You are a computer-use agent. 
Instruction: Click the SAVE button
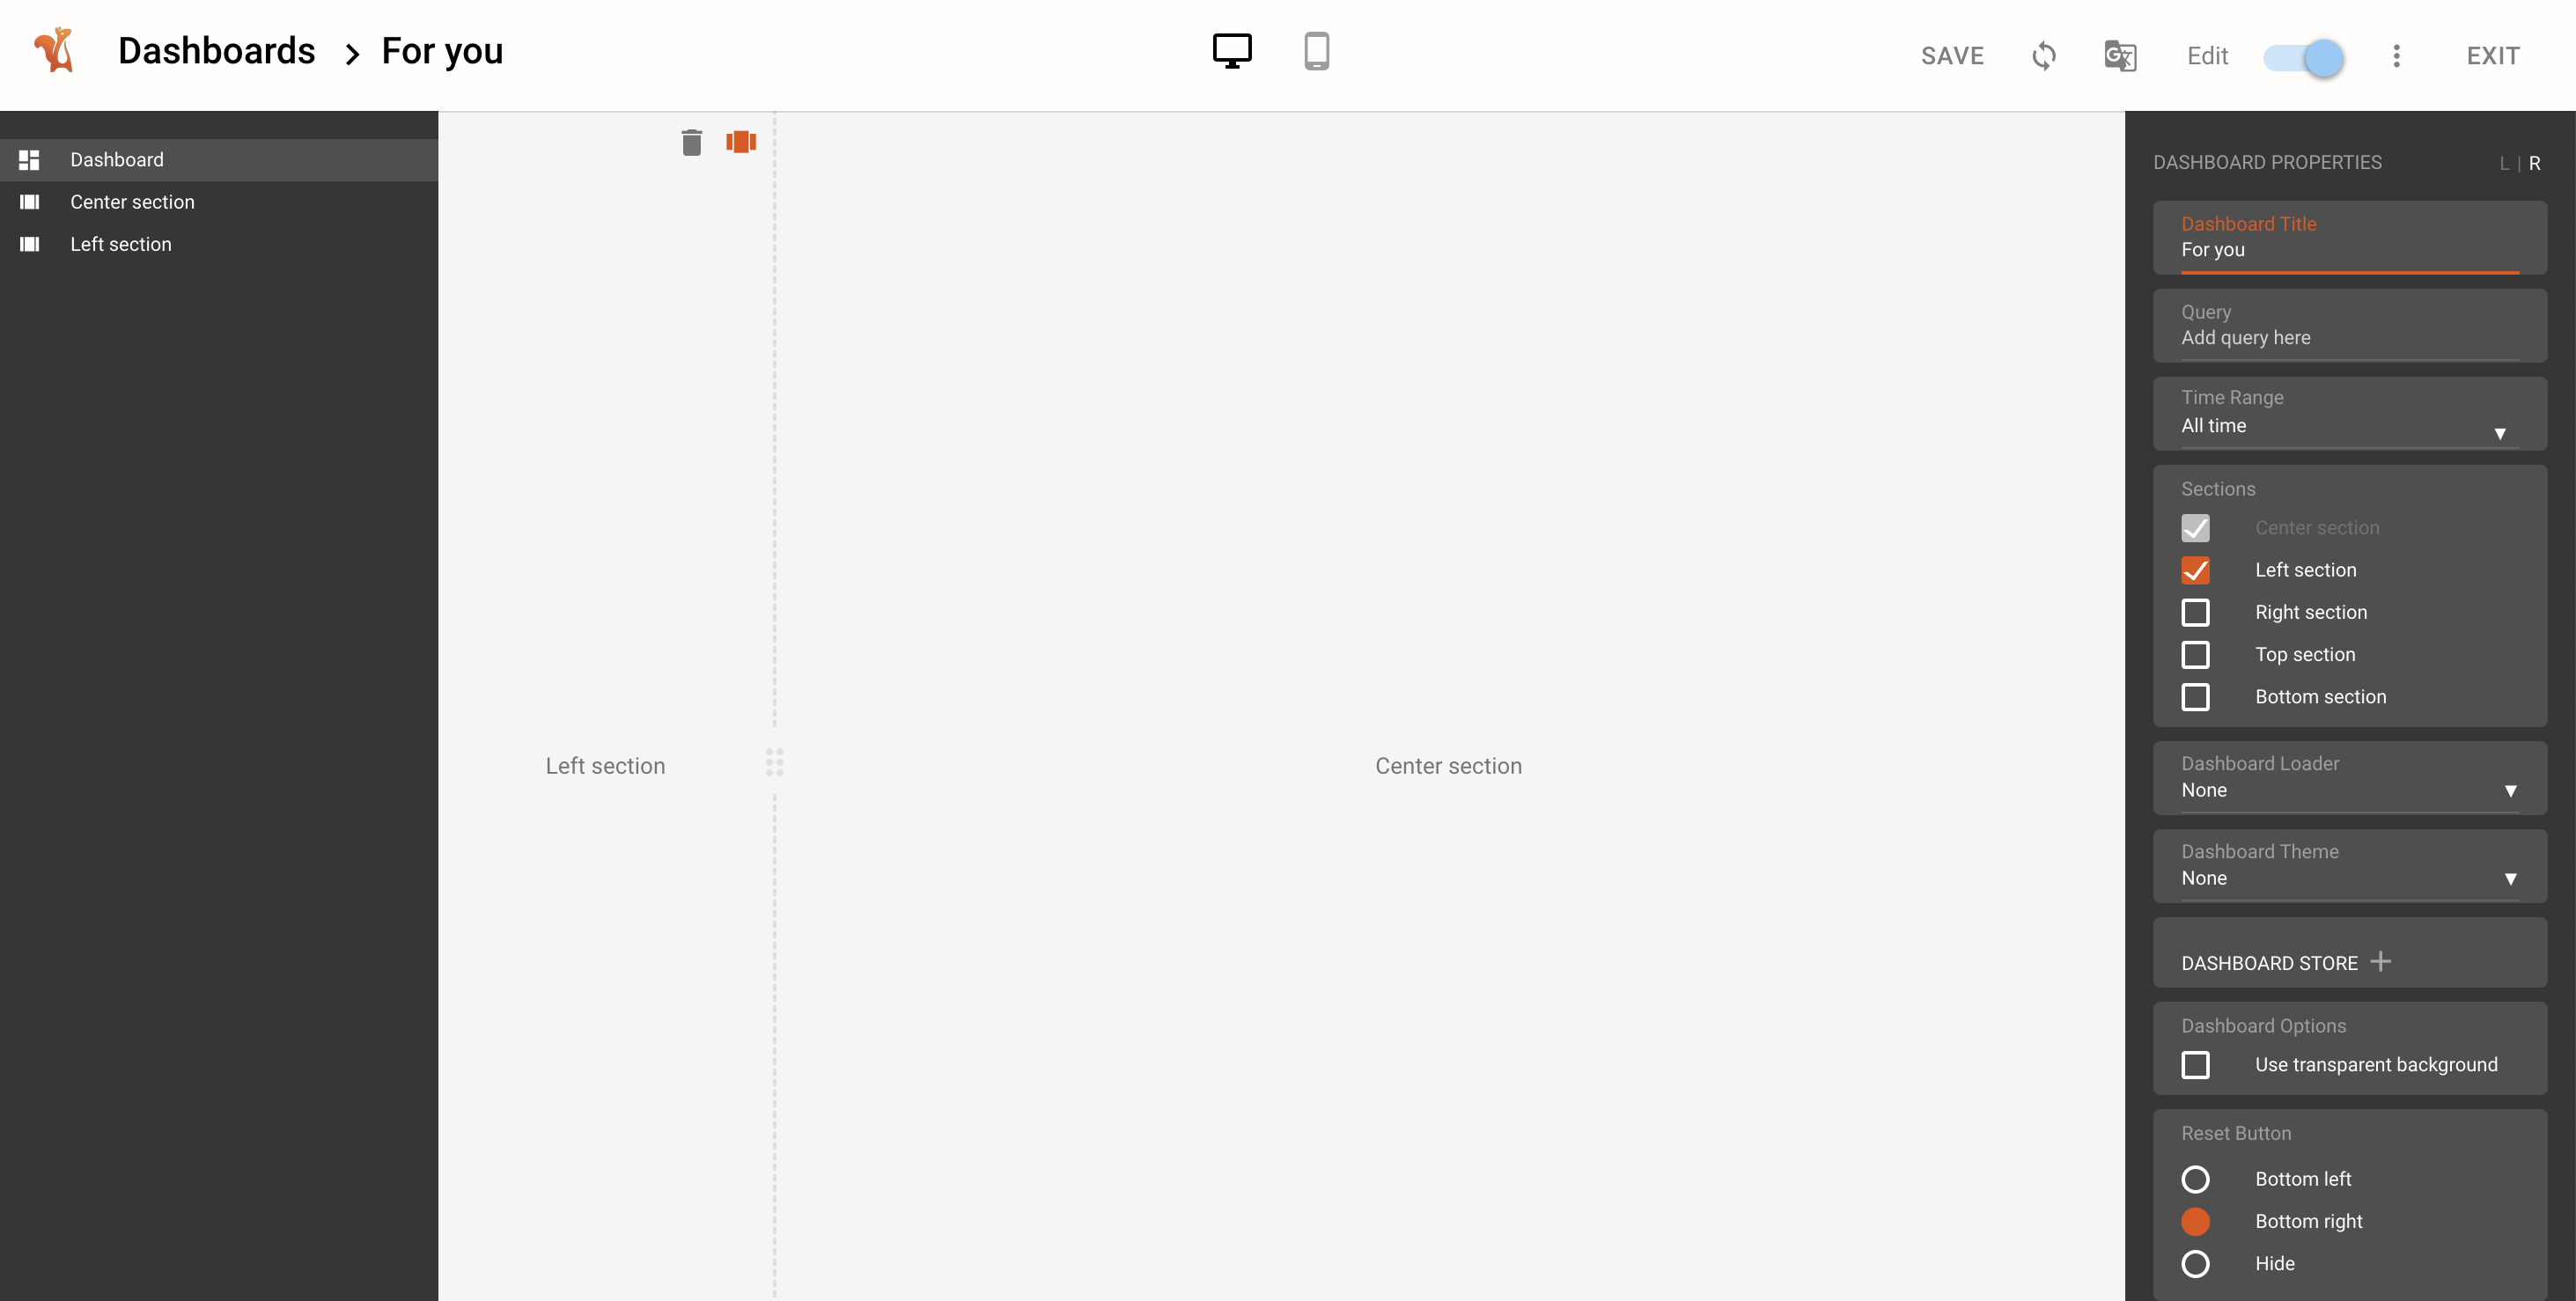coord(1951,56)
